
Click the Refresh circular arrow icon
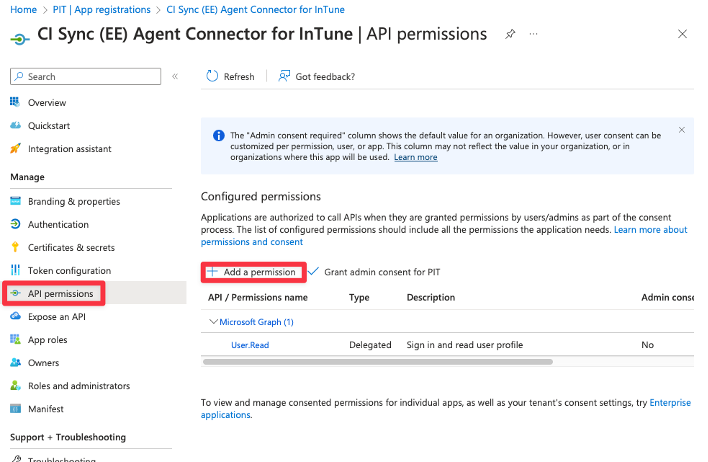tap(212, 76)
